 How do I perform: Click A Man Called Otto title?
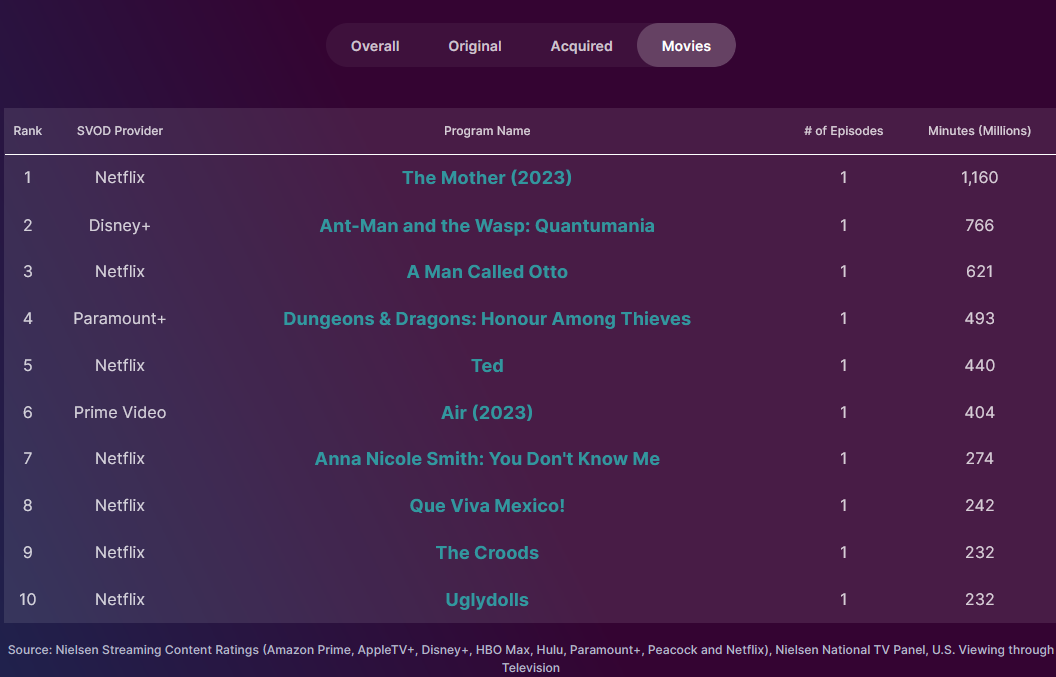click(487, 272)
